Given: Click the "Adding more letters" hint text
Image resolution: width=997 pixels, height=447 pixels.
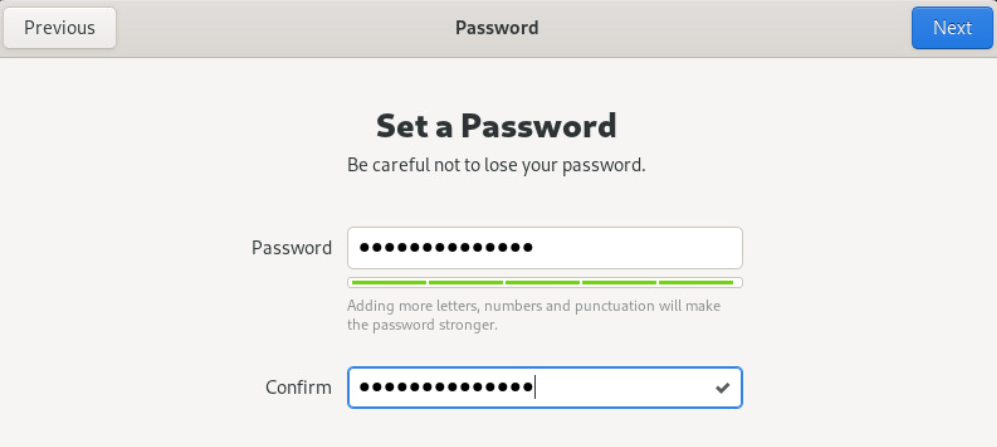Looking at the screenshot, I should (533, 306).
